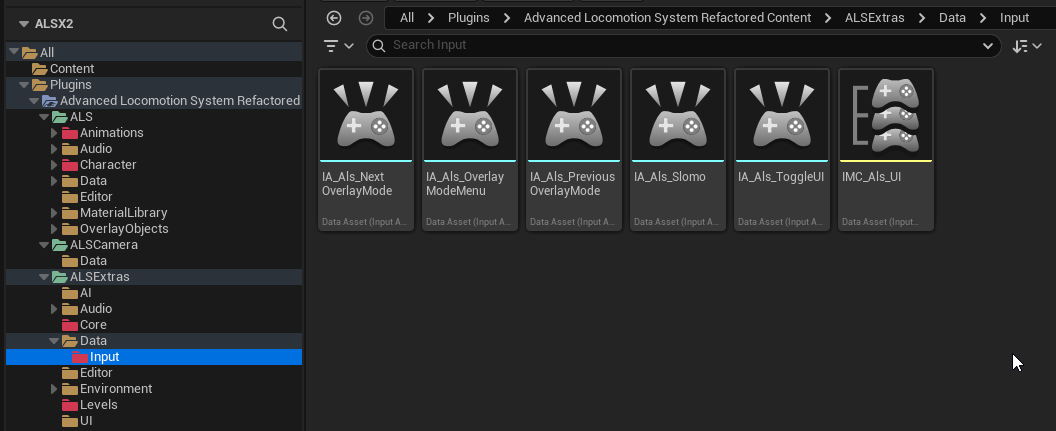The width and height of the screenshot is (1056, 431).
Task: Click the search icon beside ALSX2
Action: tap(279, 24)
